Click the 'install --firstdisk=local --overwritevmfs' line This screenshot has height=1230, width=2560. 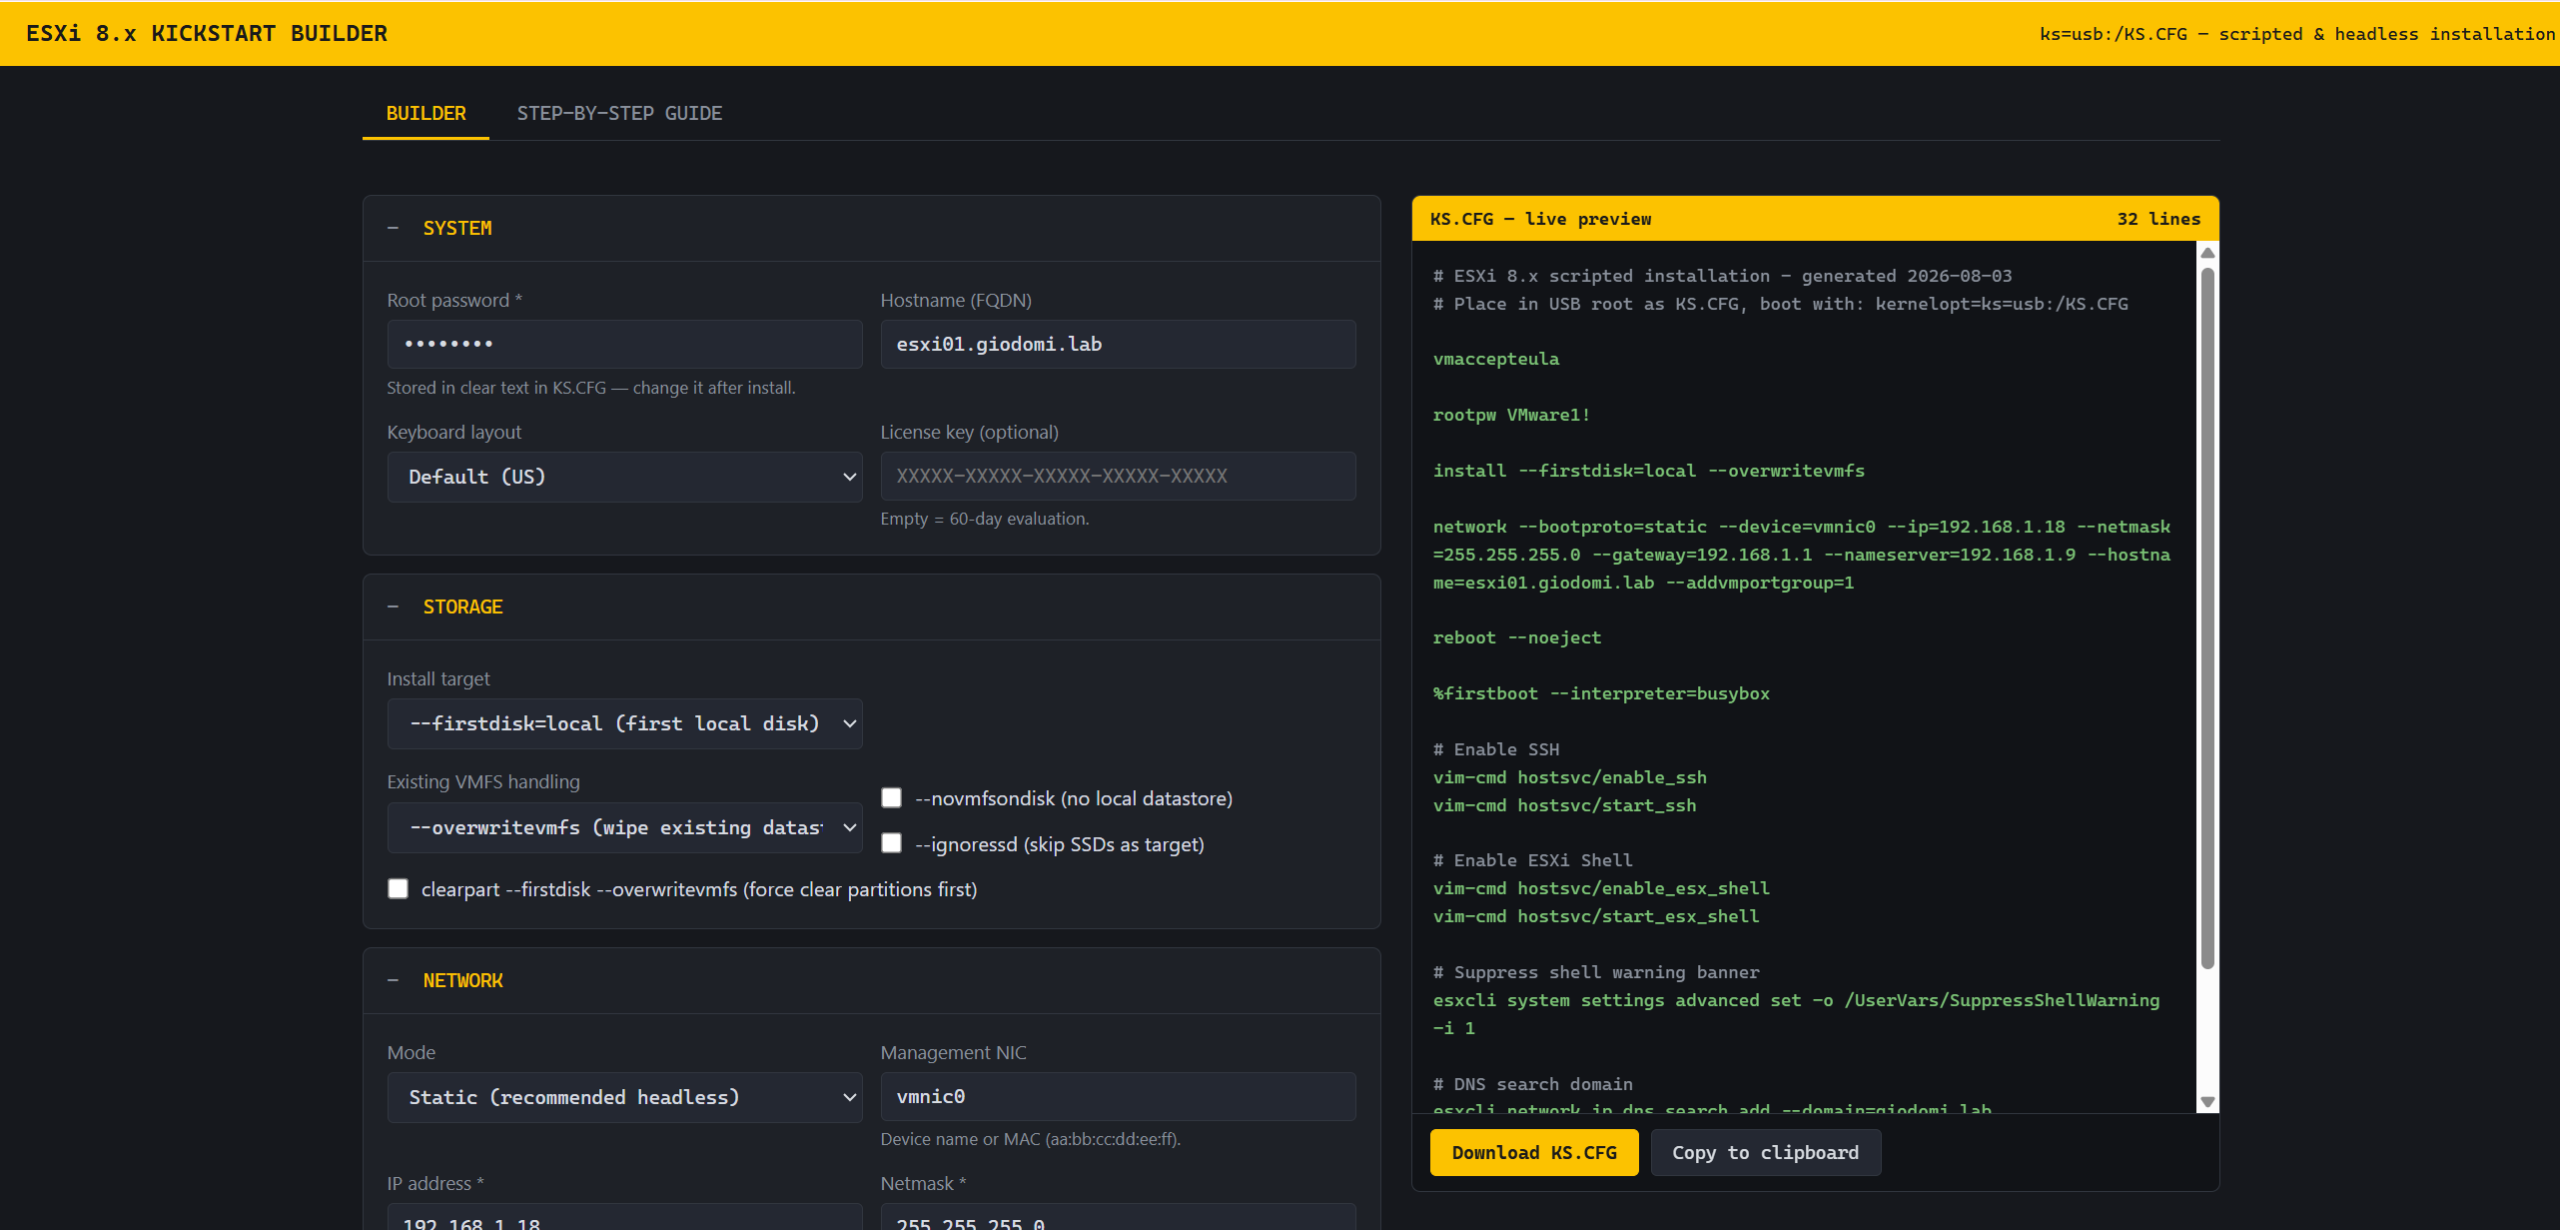pyautogui.click(x=1649, y=471)
